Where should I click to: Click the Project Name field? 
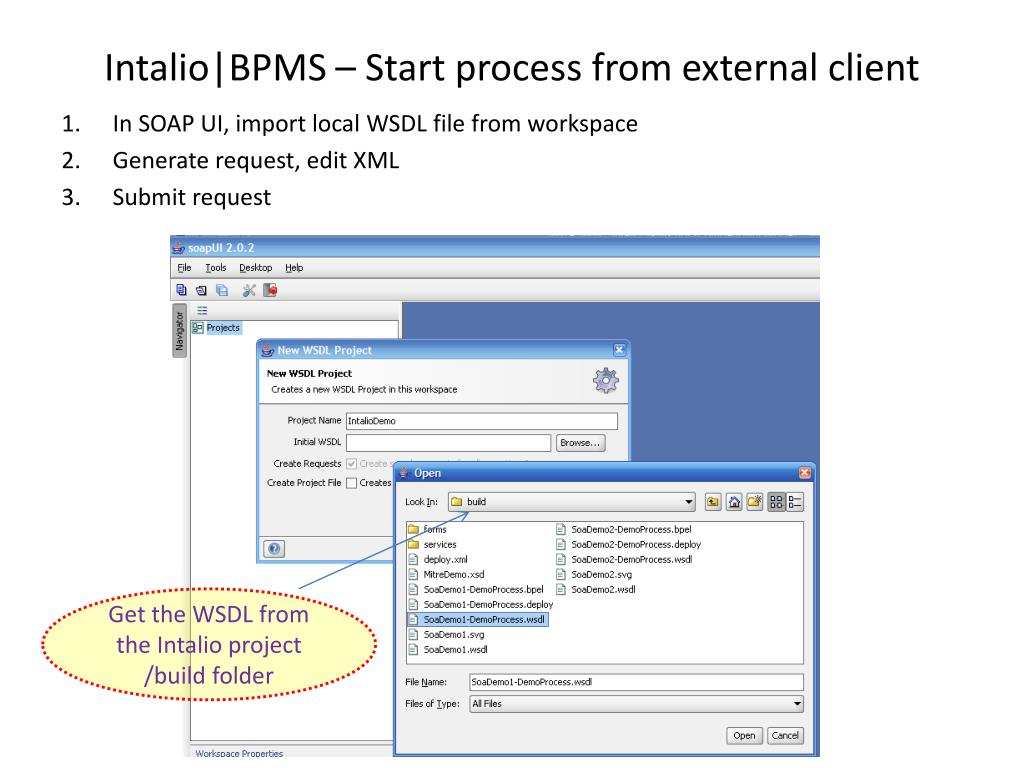(x=481, y=421)
